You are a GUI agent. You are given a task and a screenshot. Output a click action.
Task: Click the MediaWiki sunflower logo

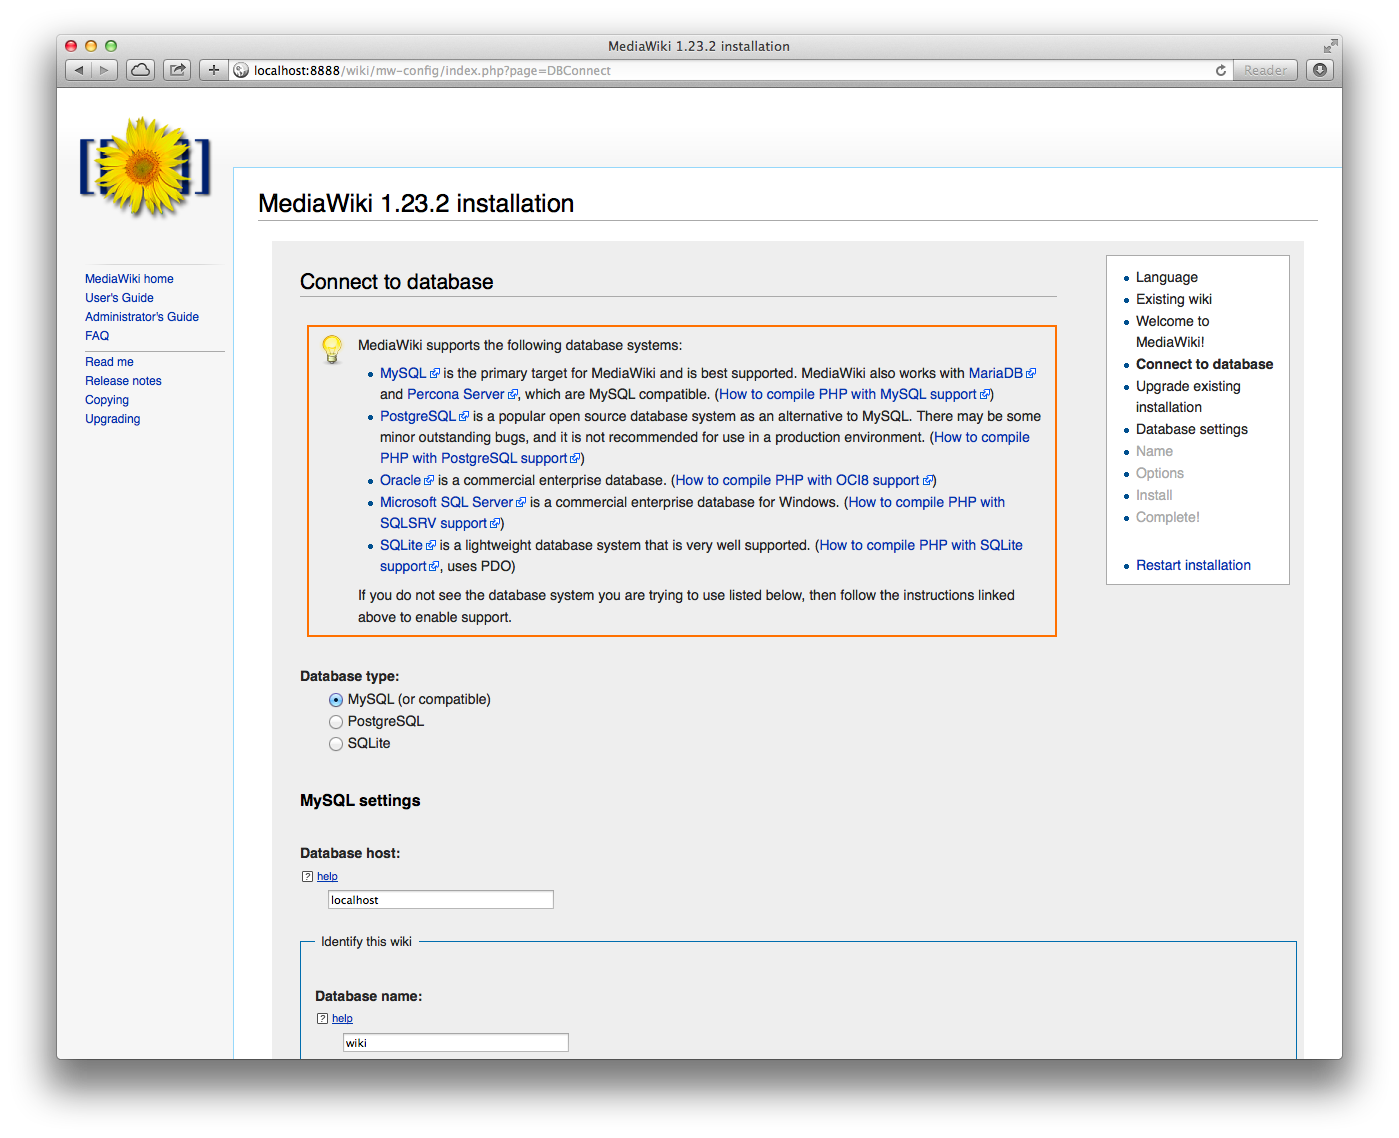(x=144, y=166)
